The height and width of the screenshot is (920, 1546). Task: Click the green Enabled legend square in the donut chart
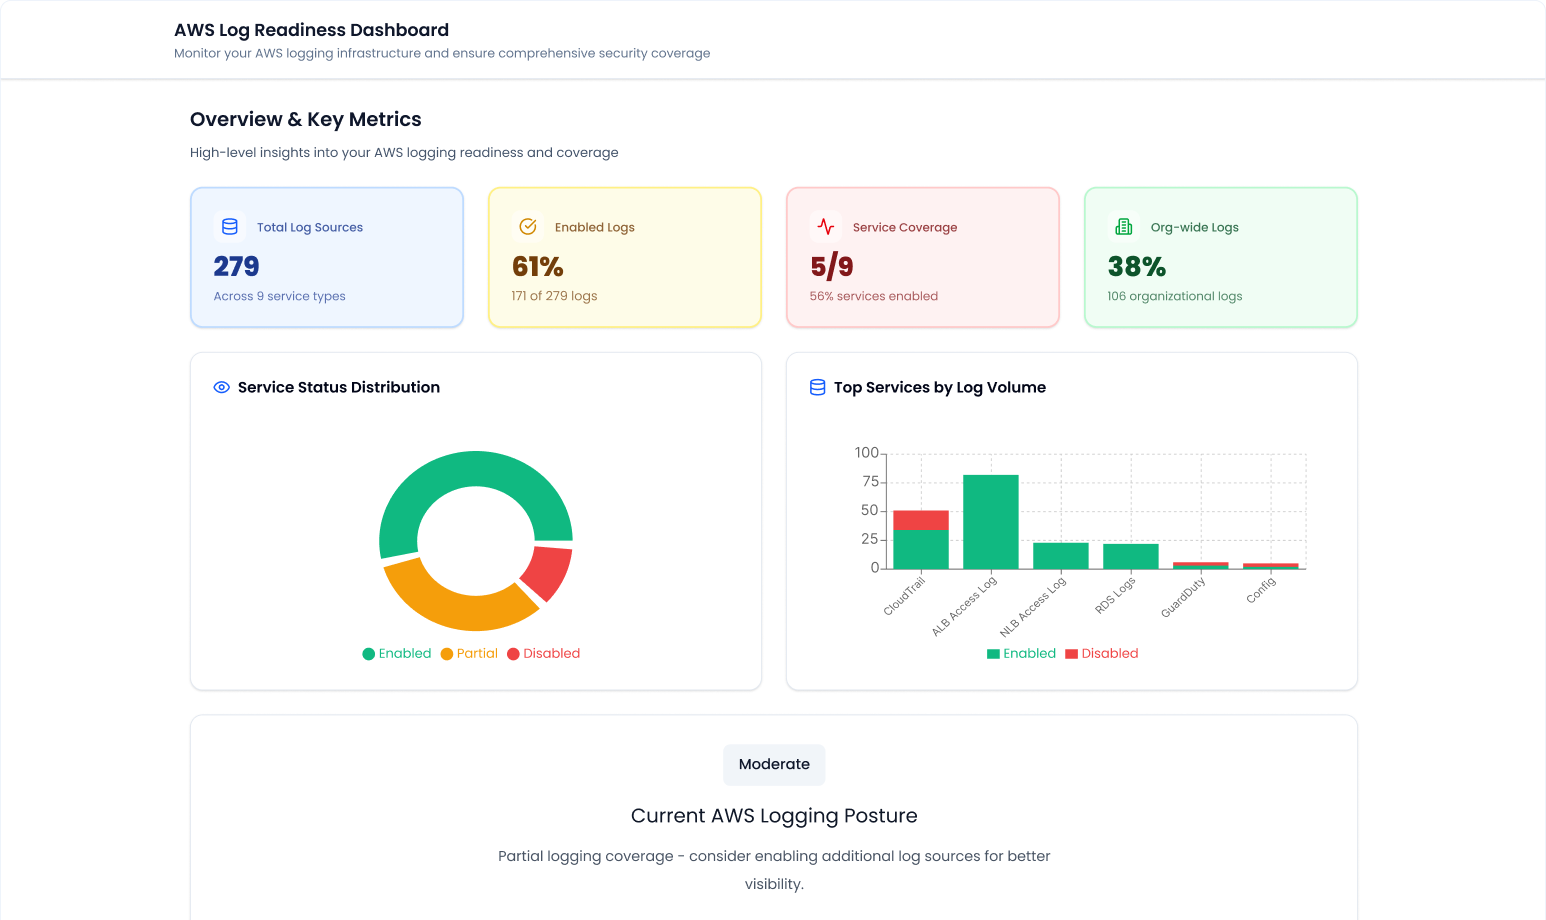coord(369,653)
